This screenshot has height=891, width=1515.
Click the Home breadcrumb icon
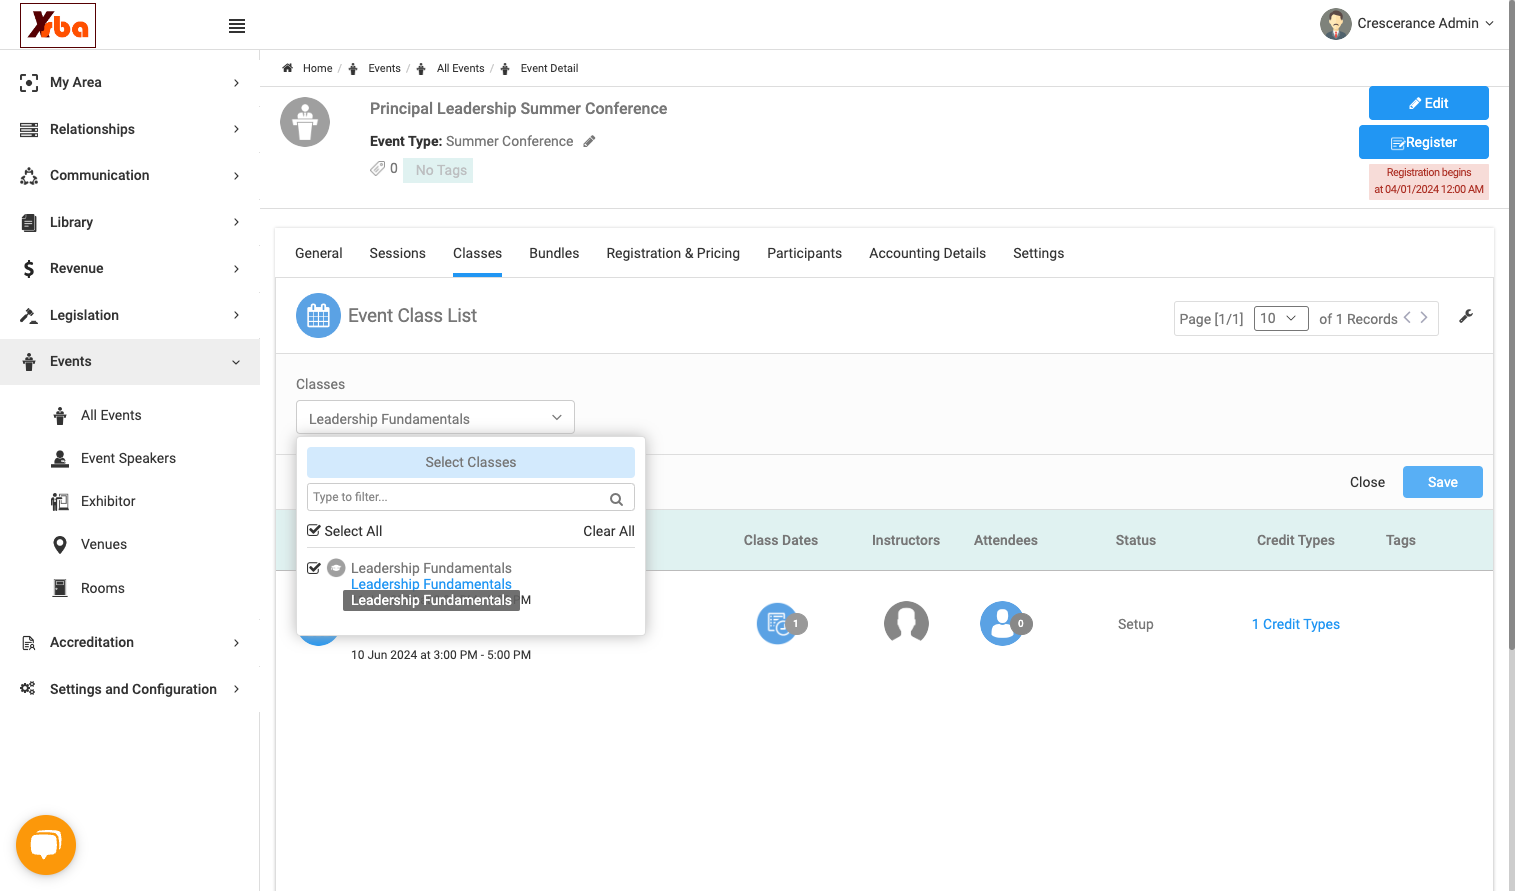tap(288, 68)
